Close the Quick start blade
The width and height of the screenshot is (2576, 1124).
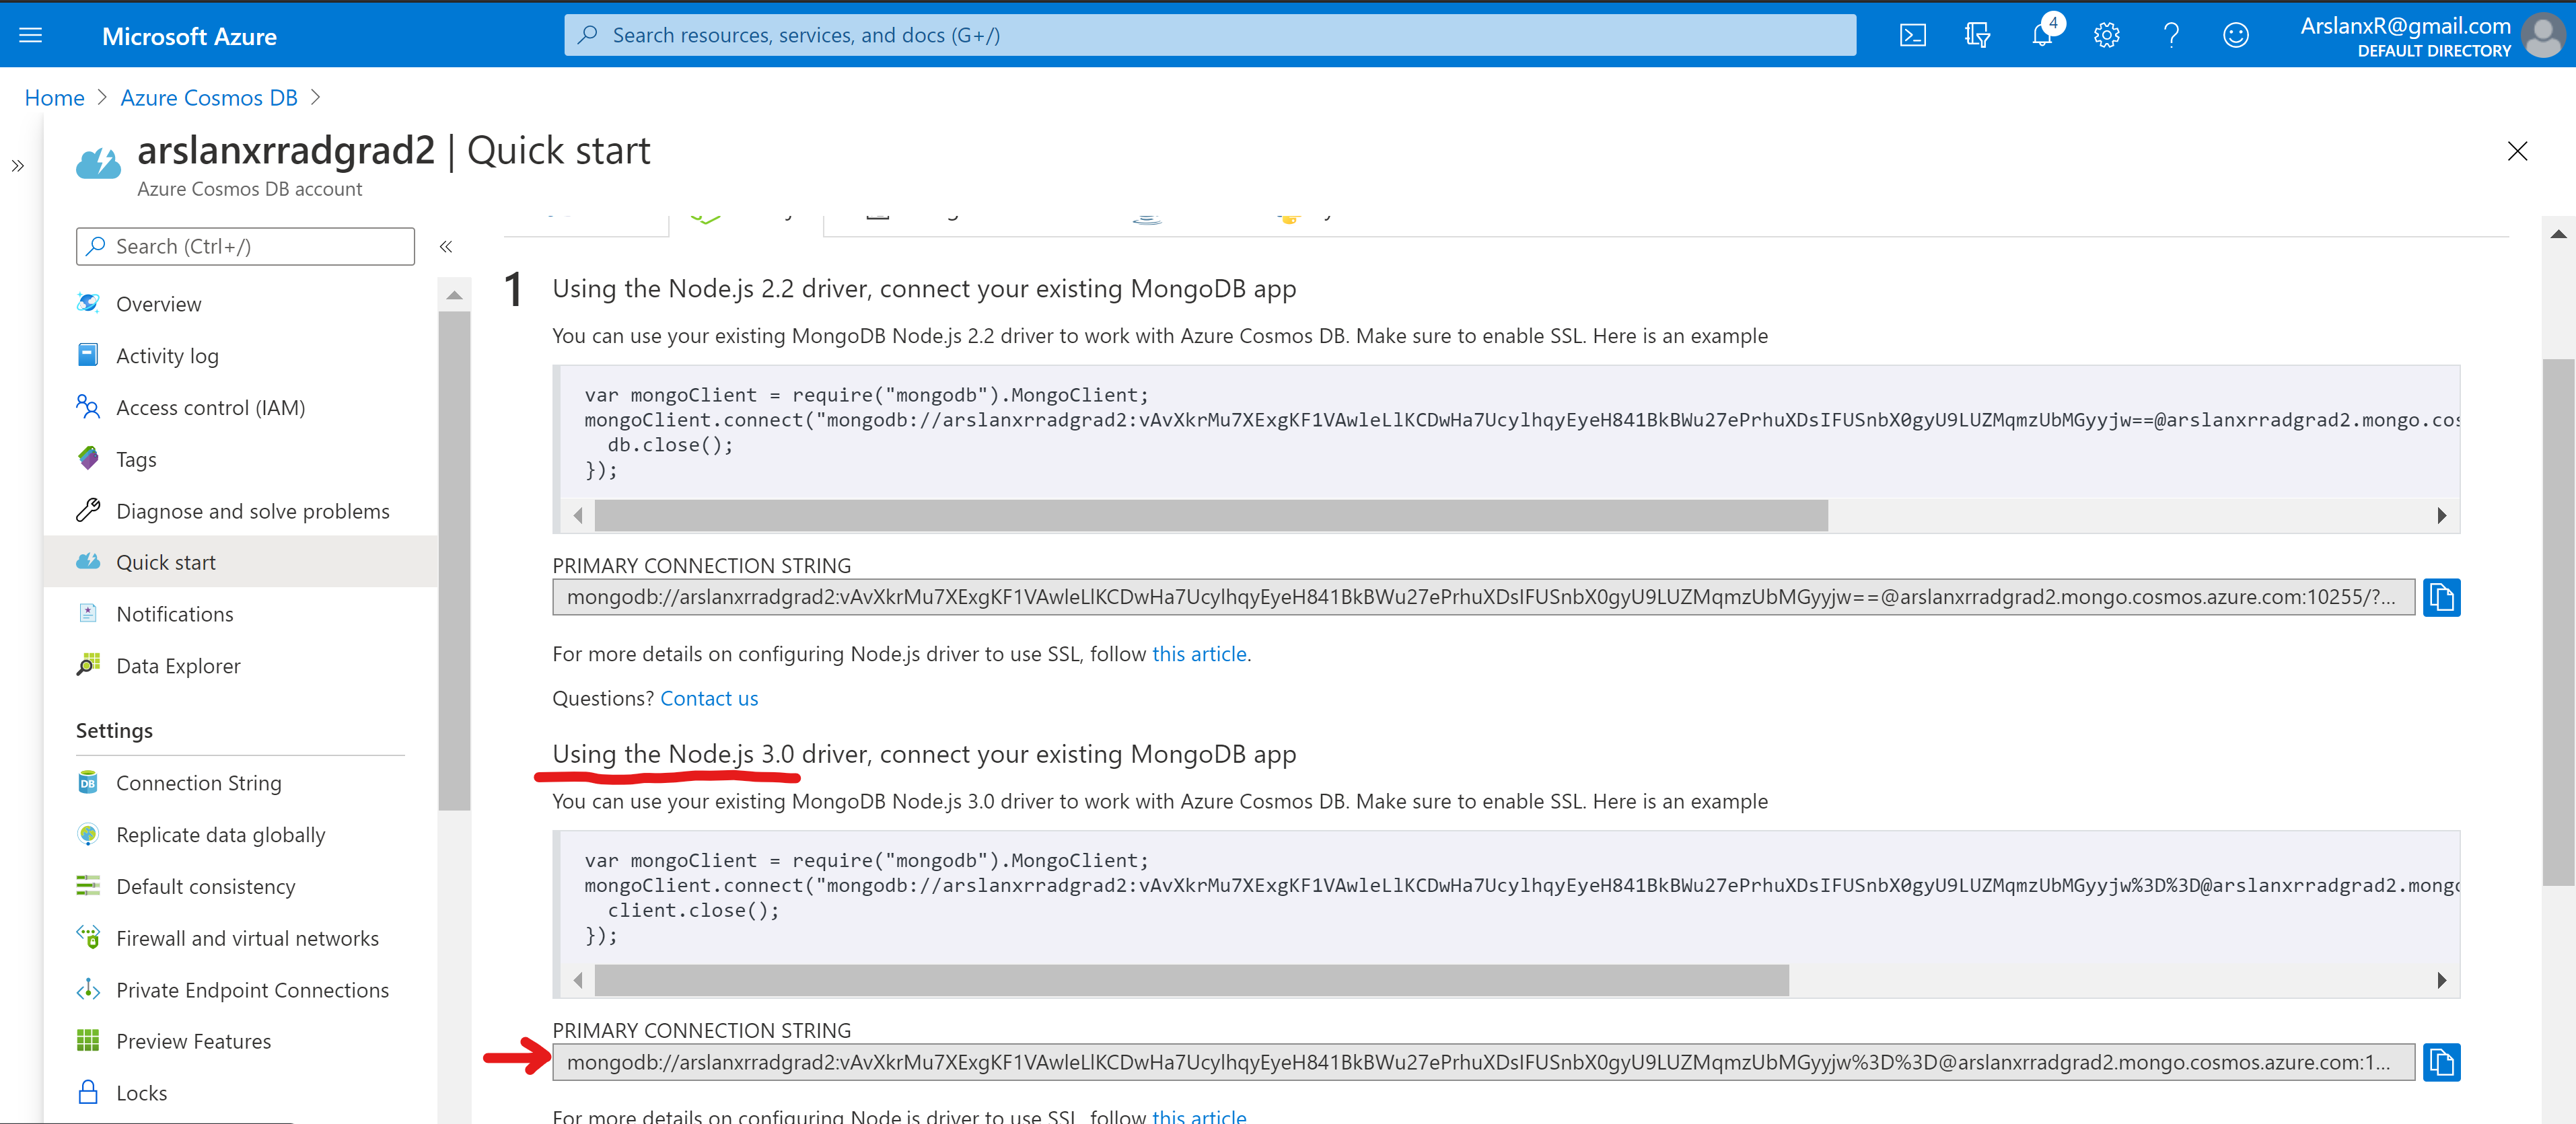(2517, 151)
